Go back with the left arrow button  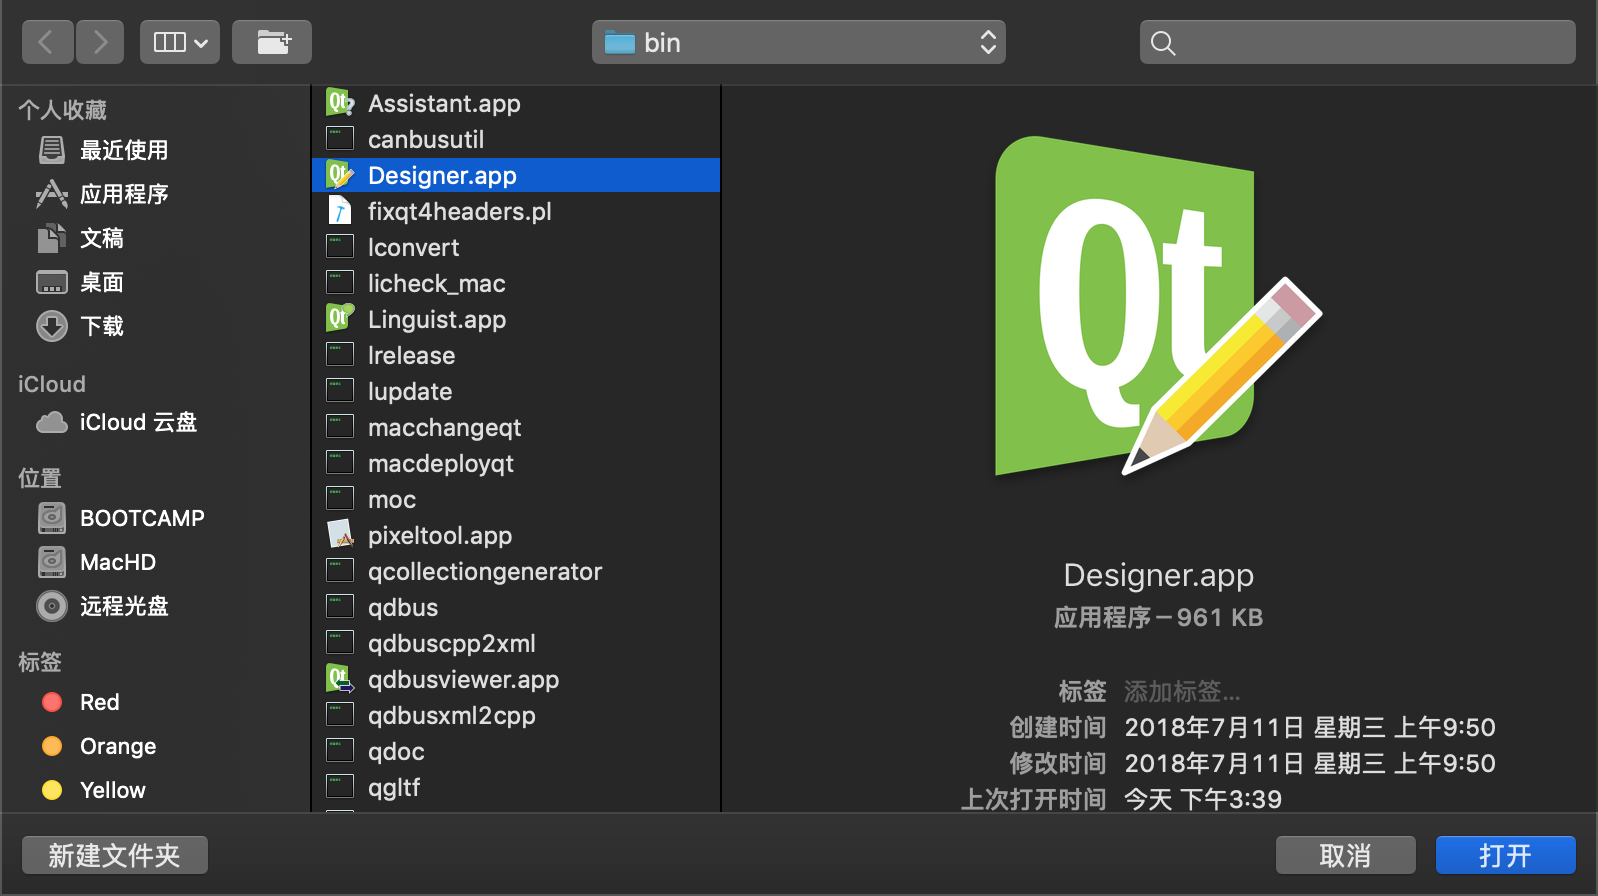coord(47,42)
